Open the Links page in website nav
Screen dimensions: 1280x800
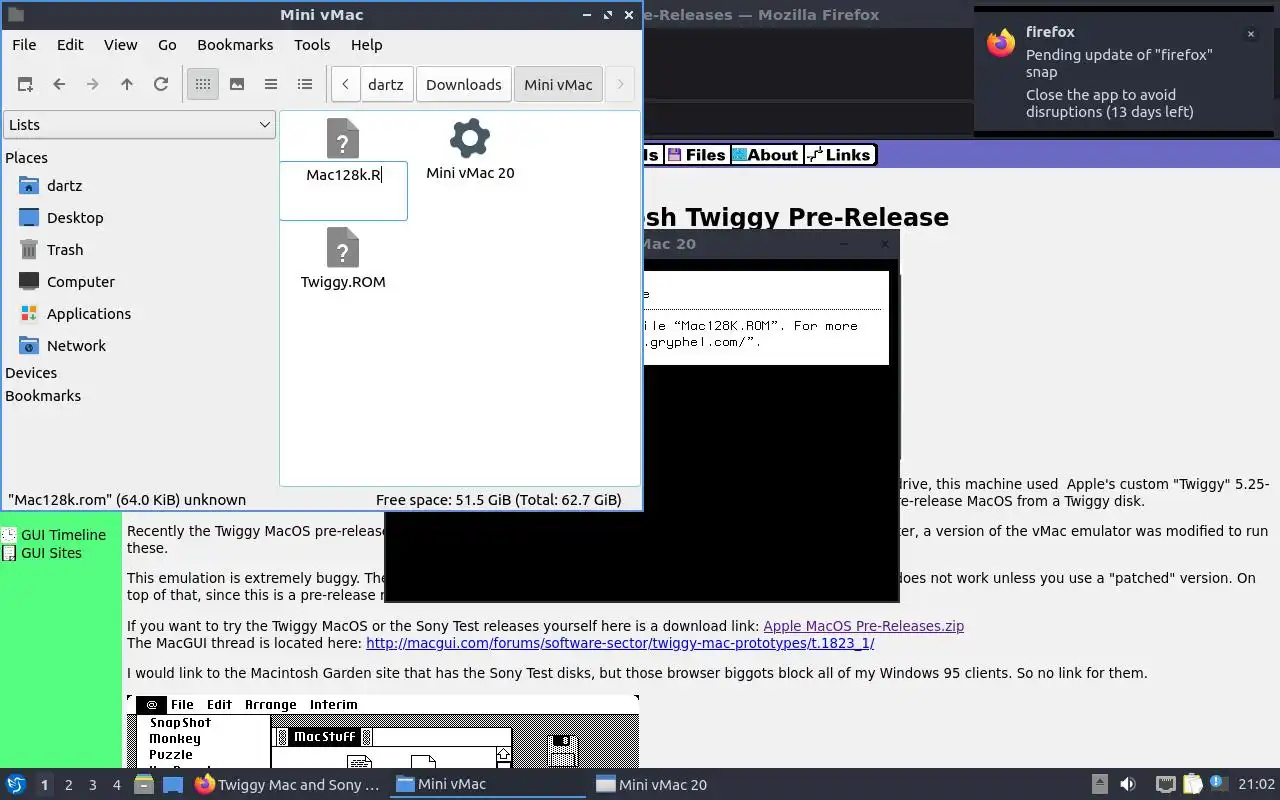(839, 155)
